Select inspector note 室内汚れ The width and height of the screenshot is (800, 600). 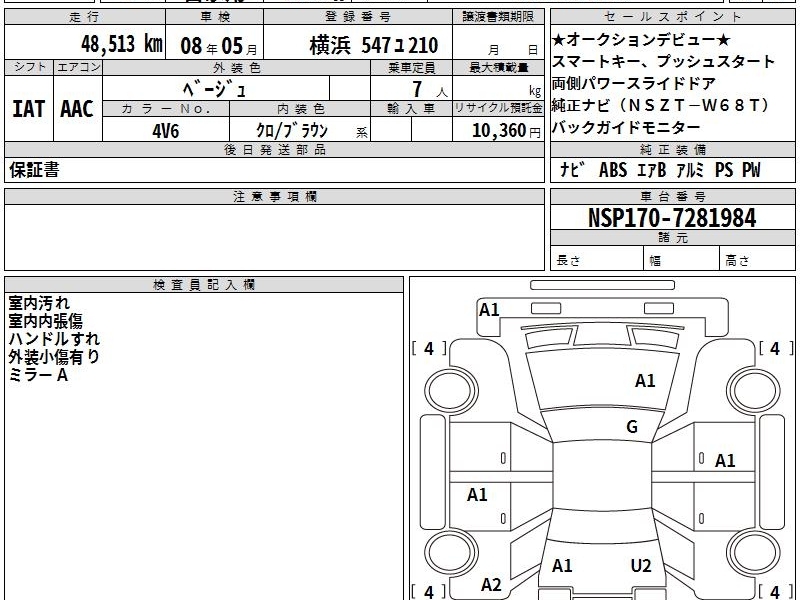click(39, 303)
